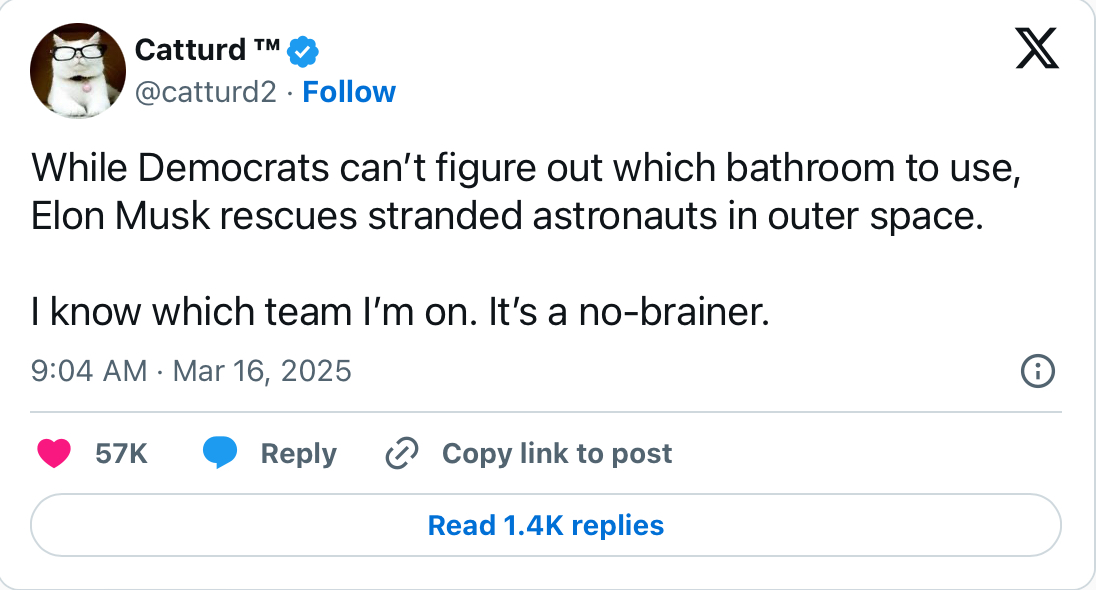Follow the @catturd2 account

point(349,92)
